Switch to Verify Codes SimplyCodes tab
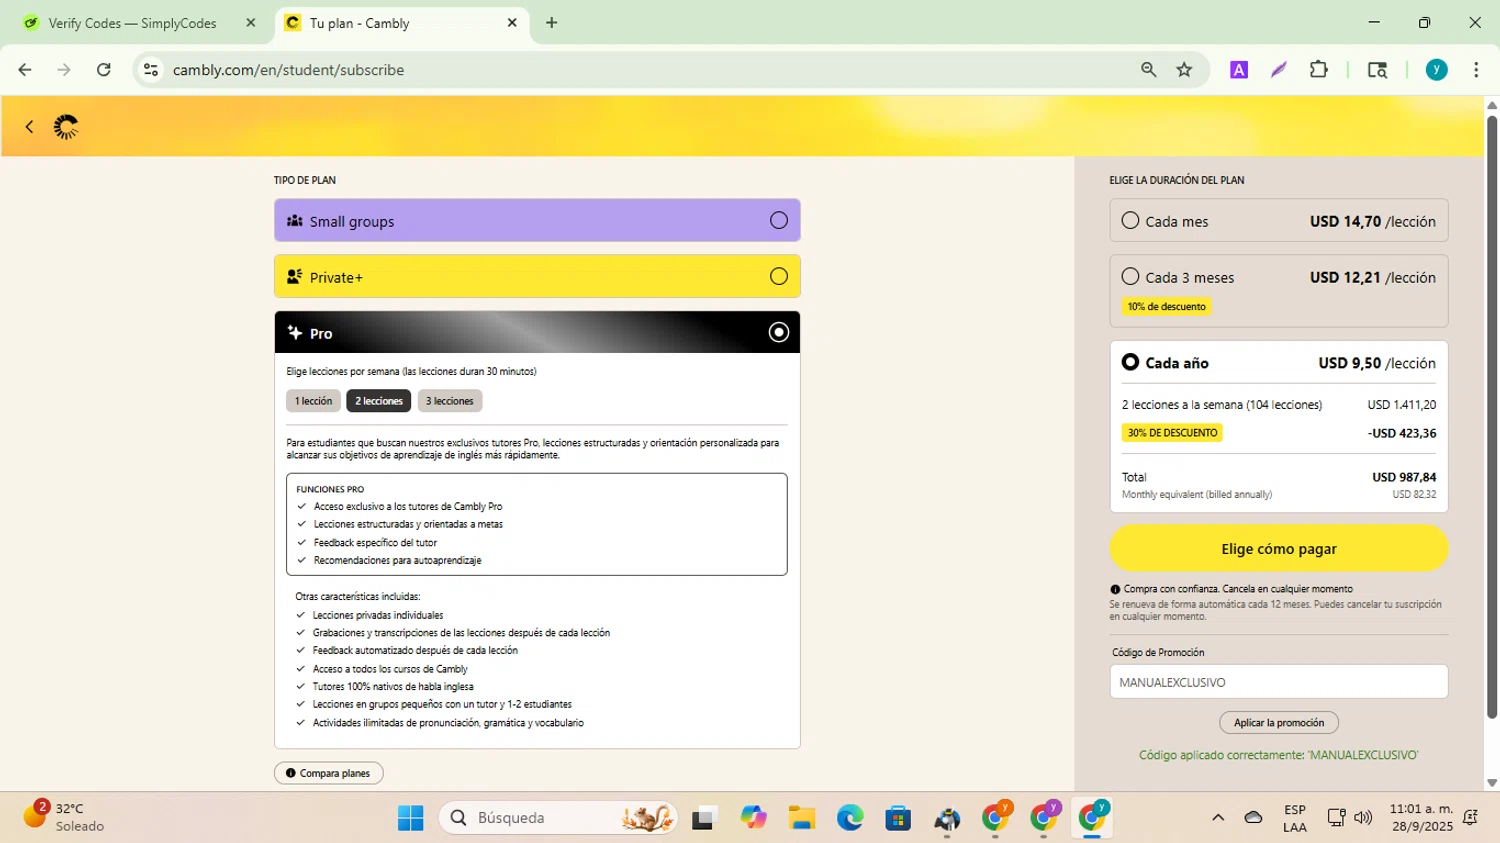Screen dimensions: 1500x843 pos(131,23)
